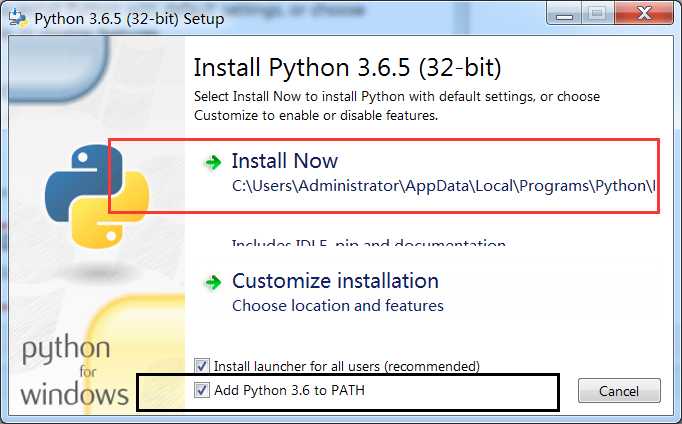Click the 'Install Python 3.6.5 (32-bit)' heading
Screen dimensions: 682x424
347,68
